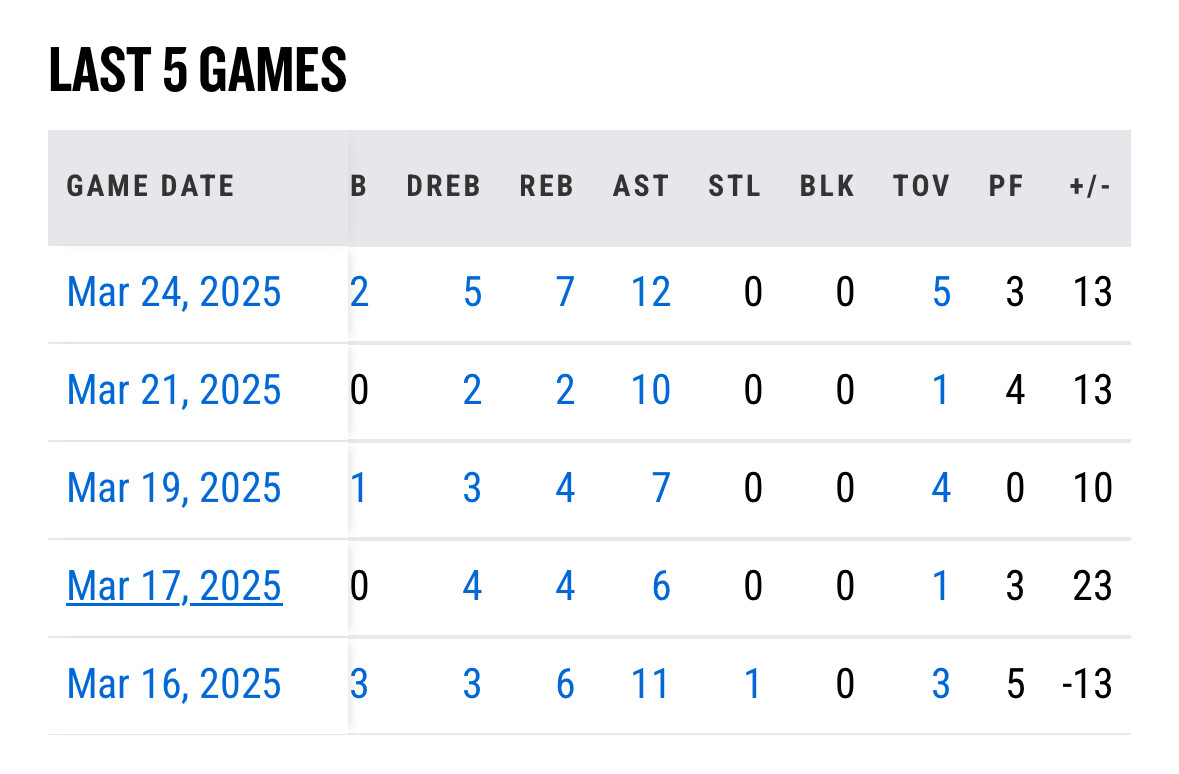Open the Mar 16, 2025 game link
Screen dimensions: 1179x774
point(174,684)
